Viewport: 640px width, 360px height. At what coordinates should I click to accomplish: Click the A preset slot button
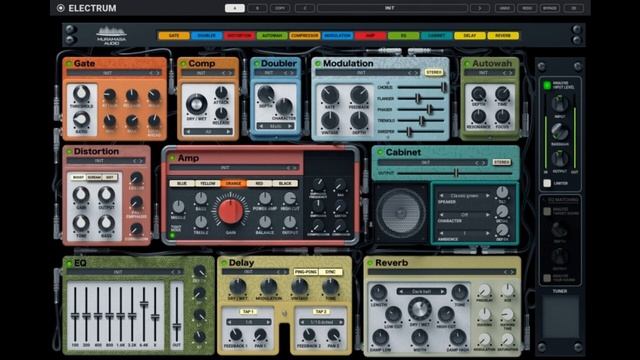click(235, 8)
